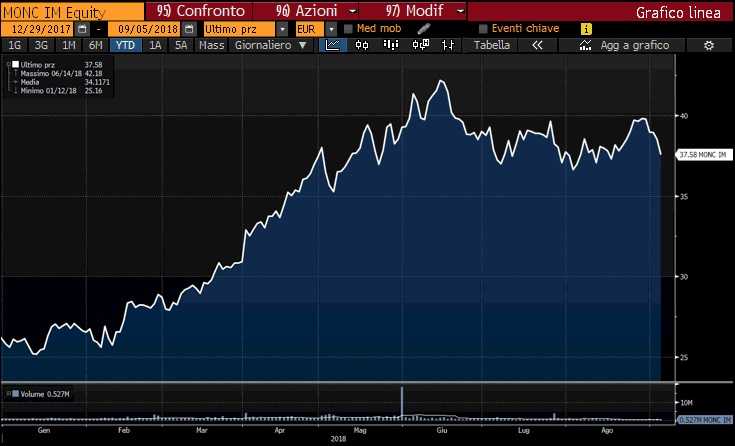Select the 6M time range
Image resolution: width=735 pixels, height=446 pixels.
click(x=95, y=45)
